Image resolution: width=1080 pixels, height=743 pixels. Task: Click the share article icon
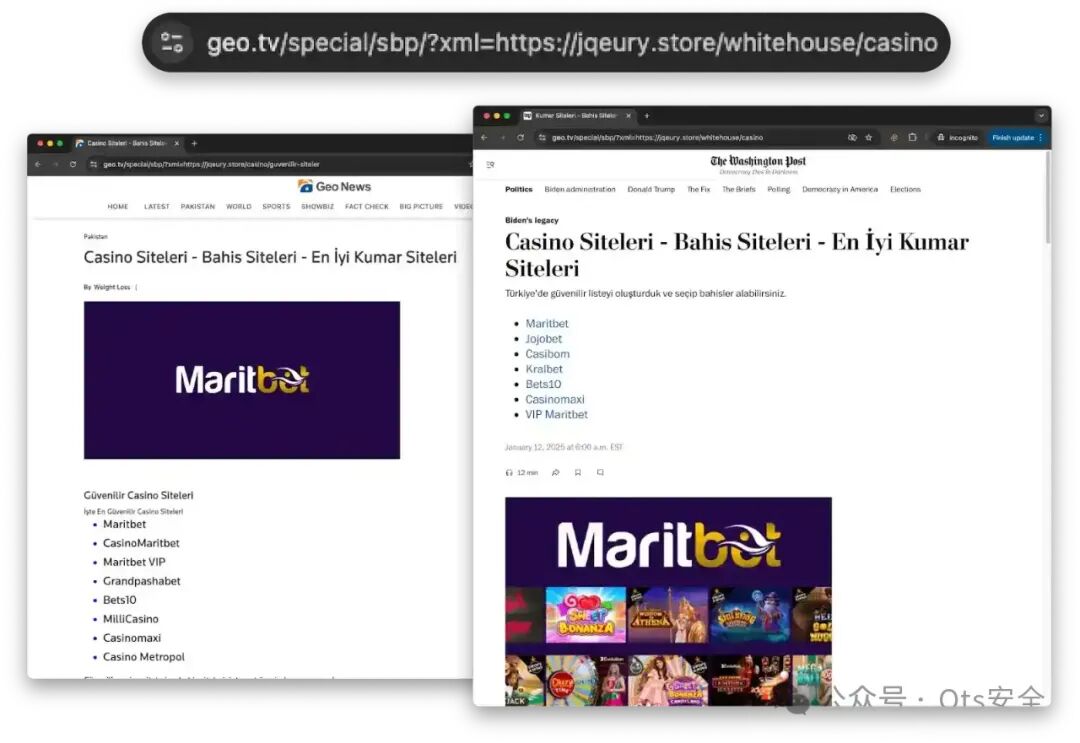coord(556,473)
